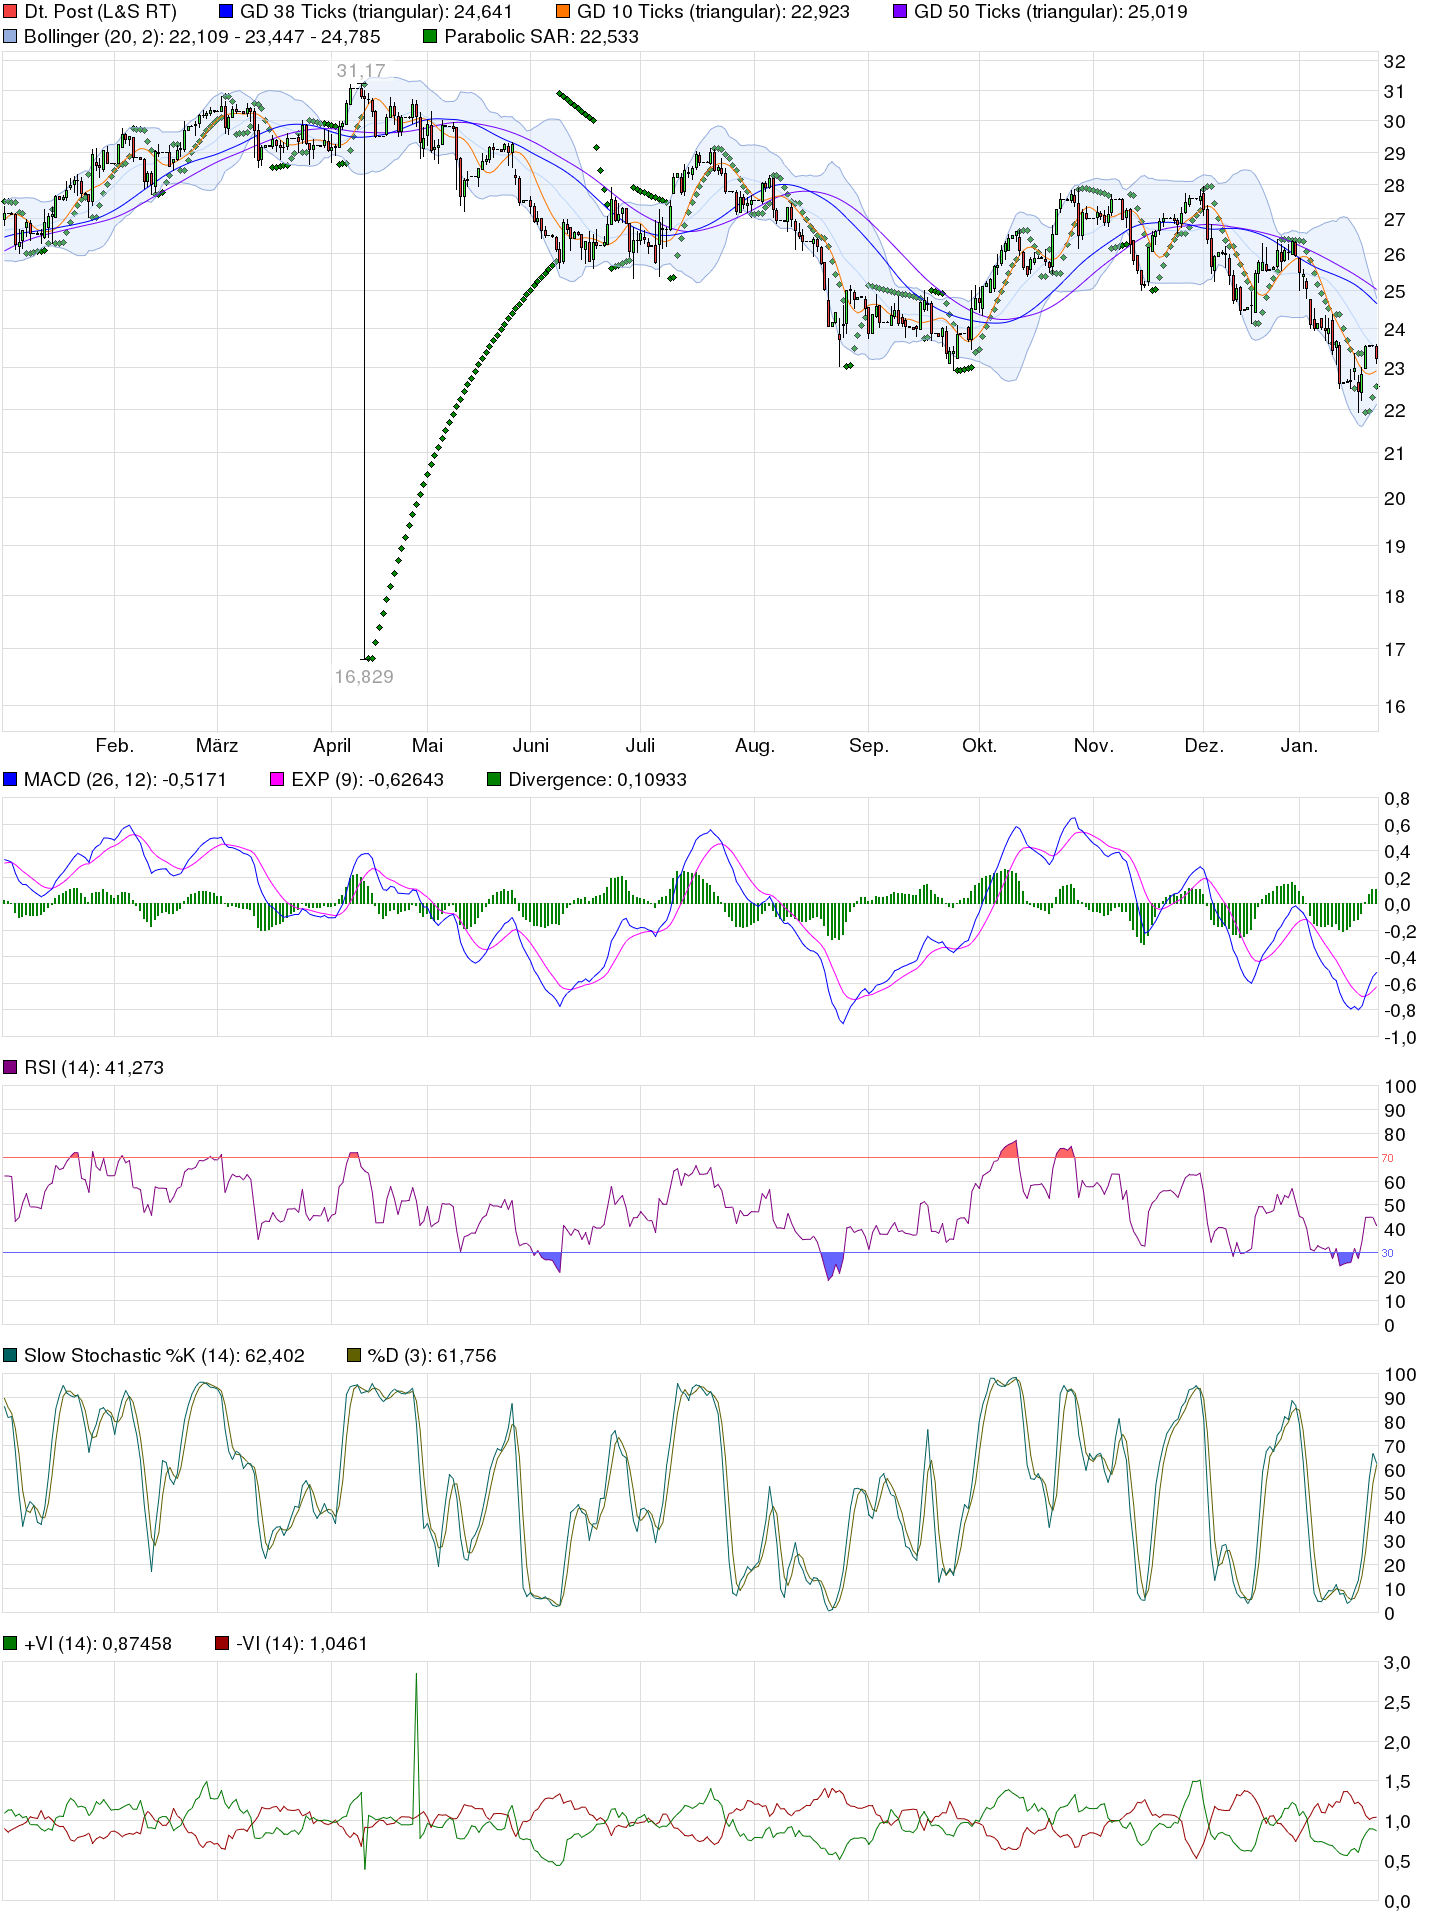Screen dimensions: 1452x1921
Task: Click the price axis value 16
Action: (x=1394, y=706)
